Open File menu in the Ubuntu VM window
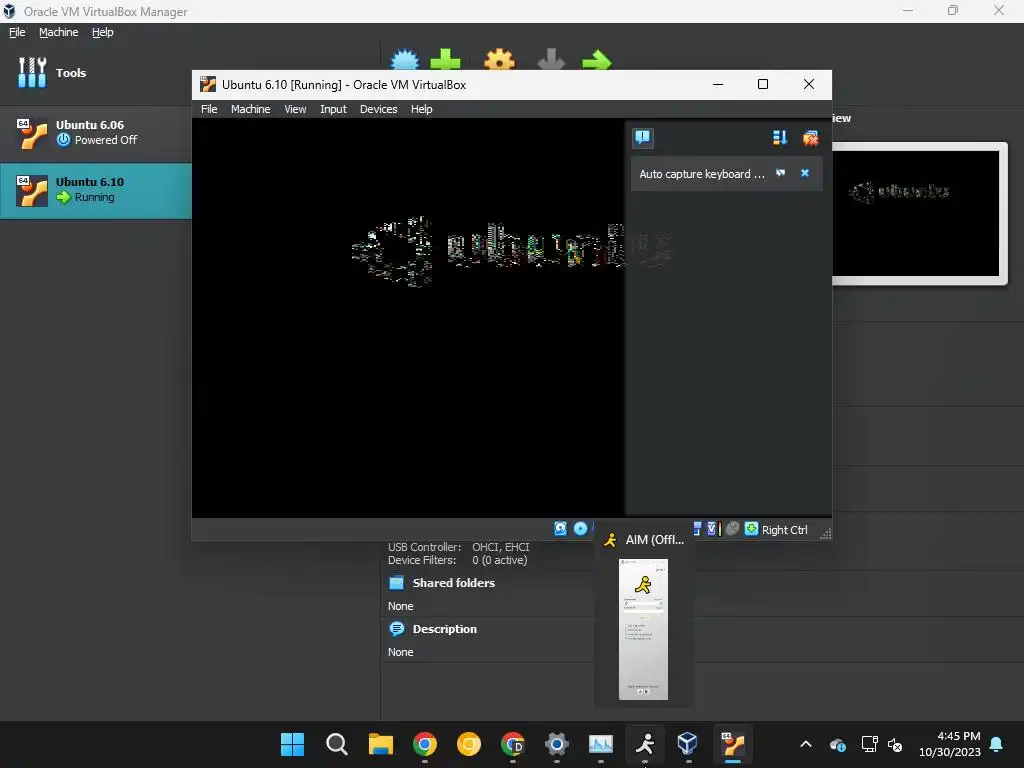 coord(209,109)
